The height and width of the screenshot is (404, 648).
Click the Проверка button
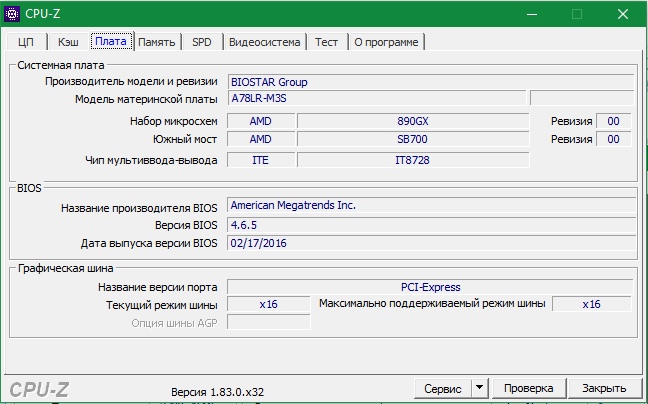point(528,388)
